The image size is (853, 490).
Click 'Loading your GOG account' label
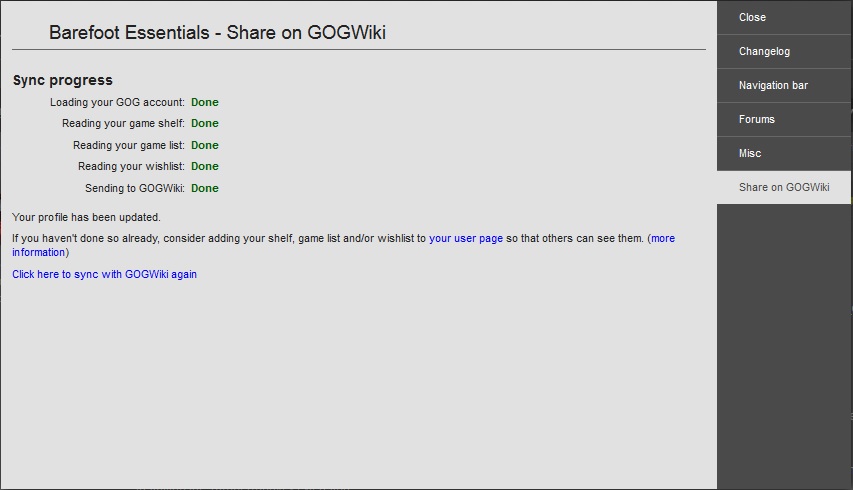(117, 102)
